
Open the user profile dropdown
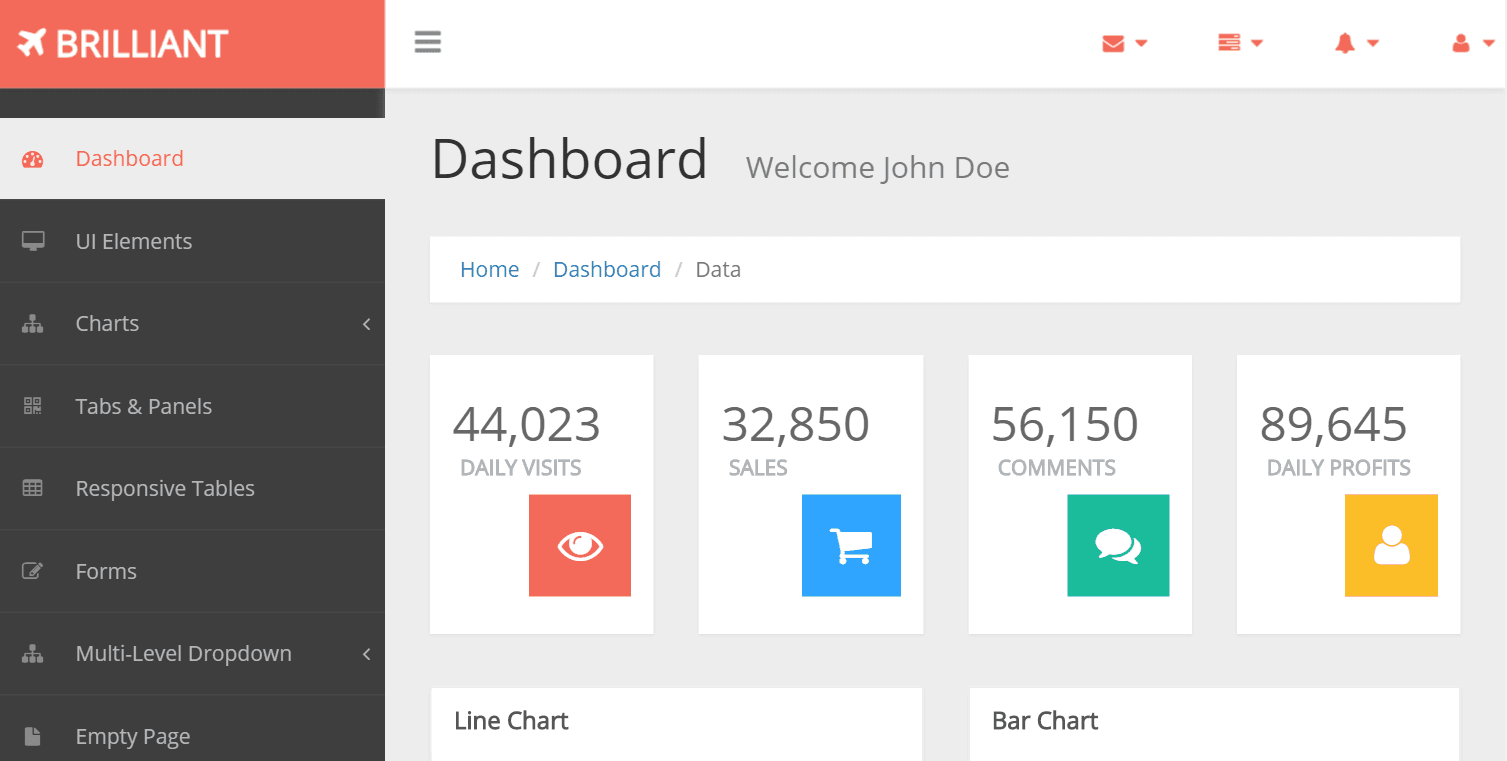coord(1472,43)
